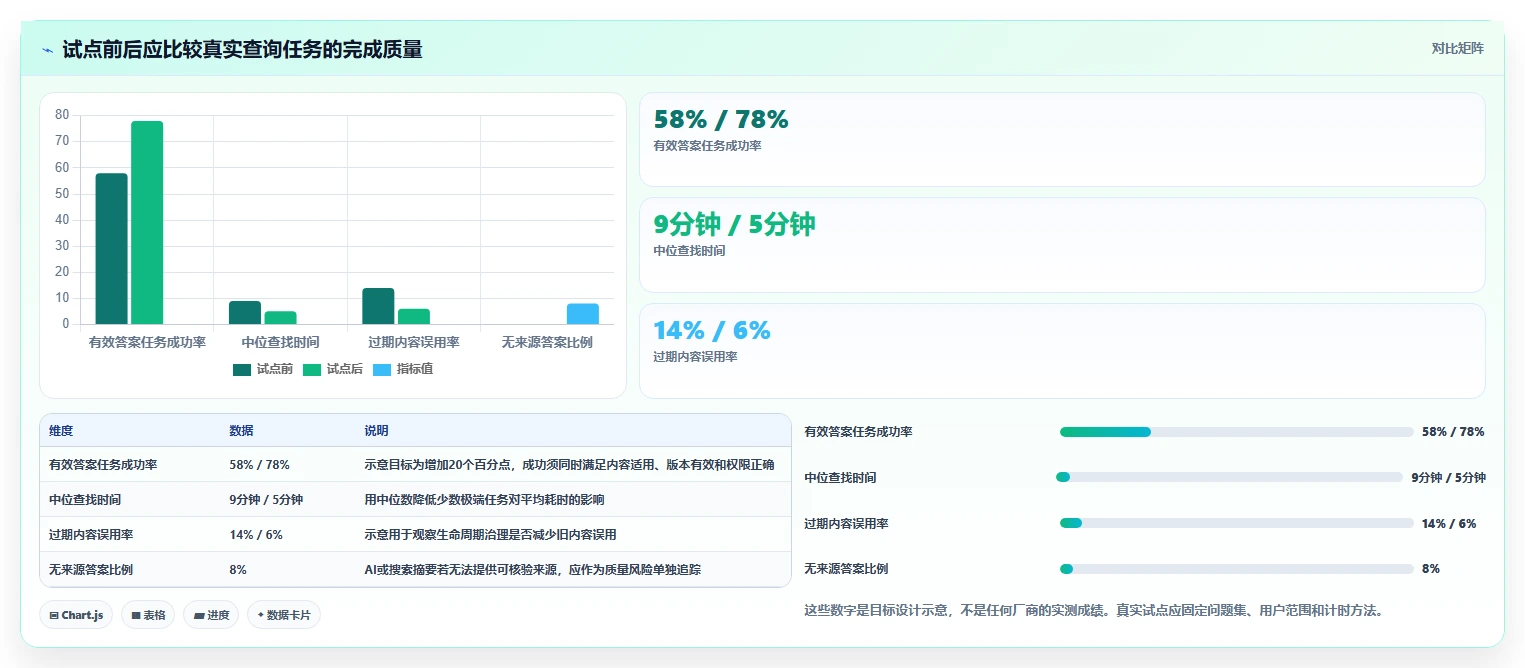Click the 中位查找时间 cell in the table
Viewport: 1525px width, 668px height.
click(x=85, y=500)
